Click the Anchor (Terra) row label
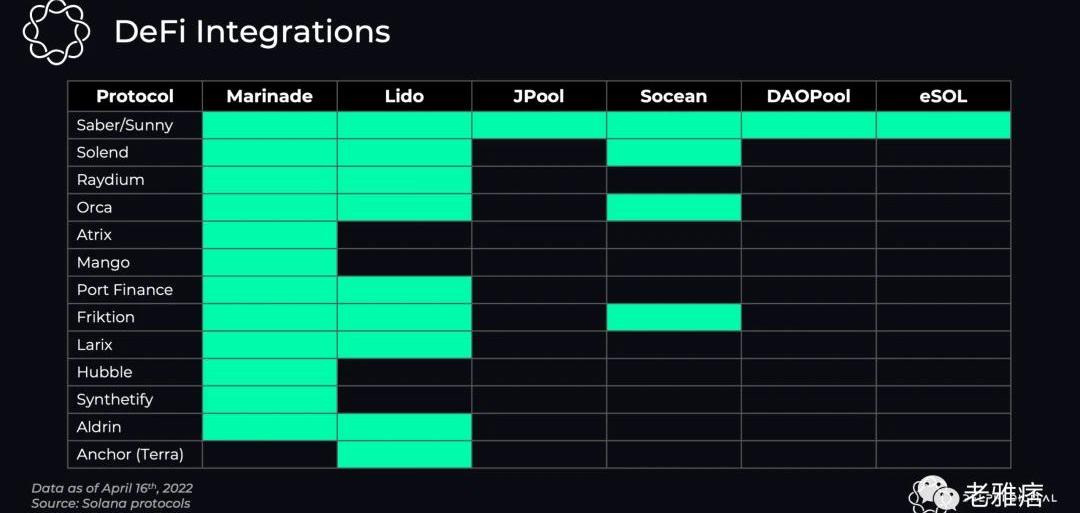Viewport: 1080px width, 513px height. tap(130, 454)
